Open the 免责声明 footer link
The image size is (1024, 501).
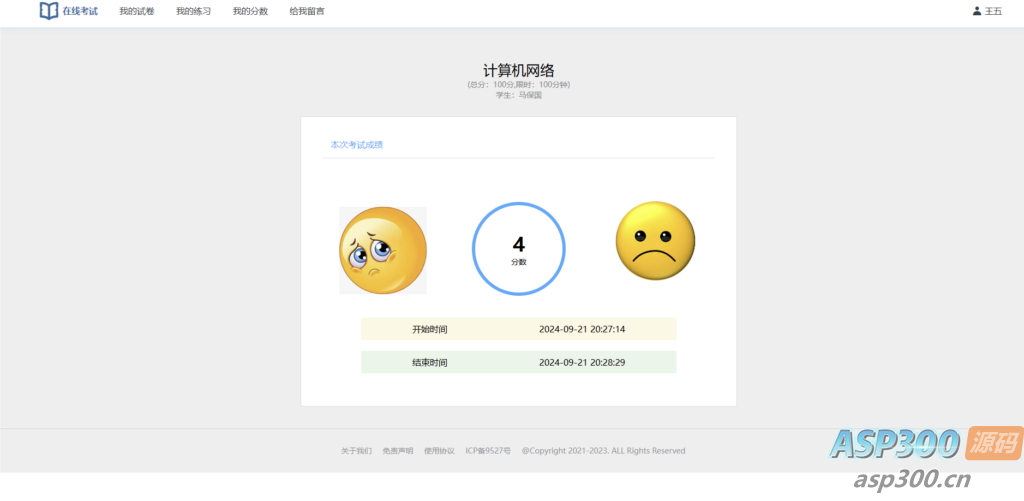[397, 451]
